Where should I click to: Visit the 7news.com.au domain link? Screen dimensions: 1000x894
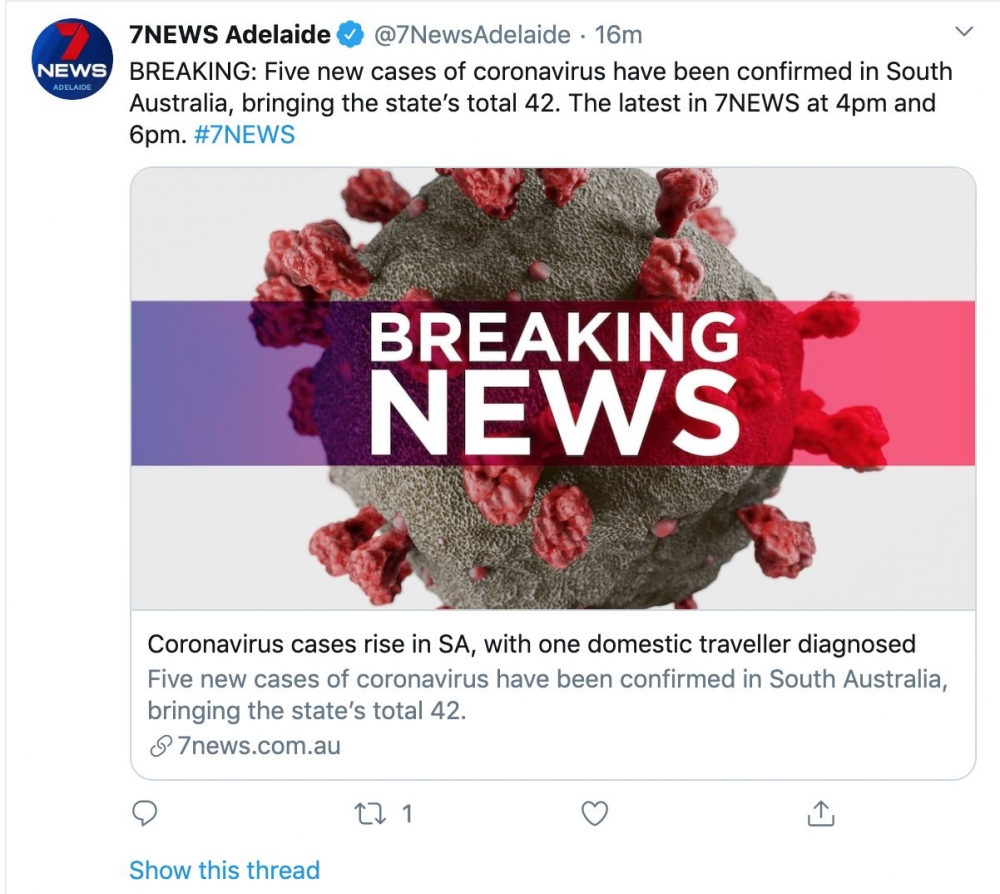tap(258, 746)
